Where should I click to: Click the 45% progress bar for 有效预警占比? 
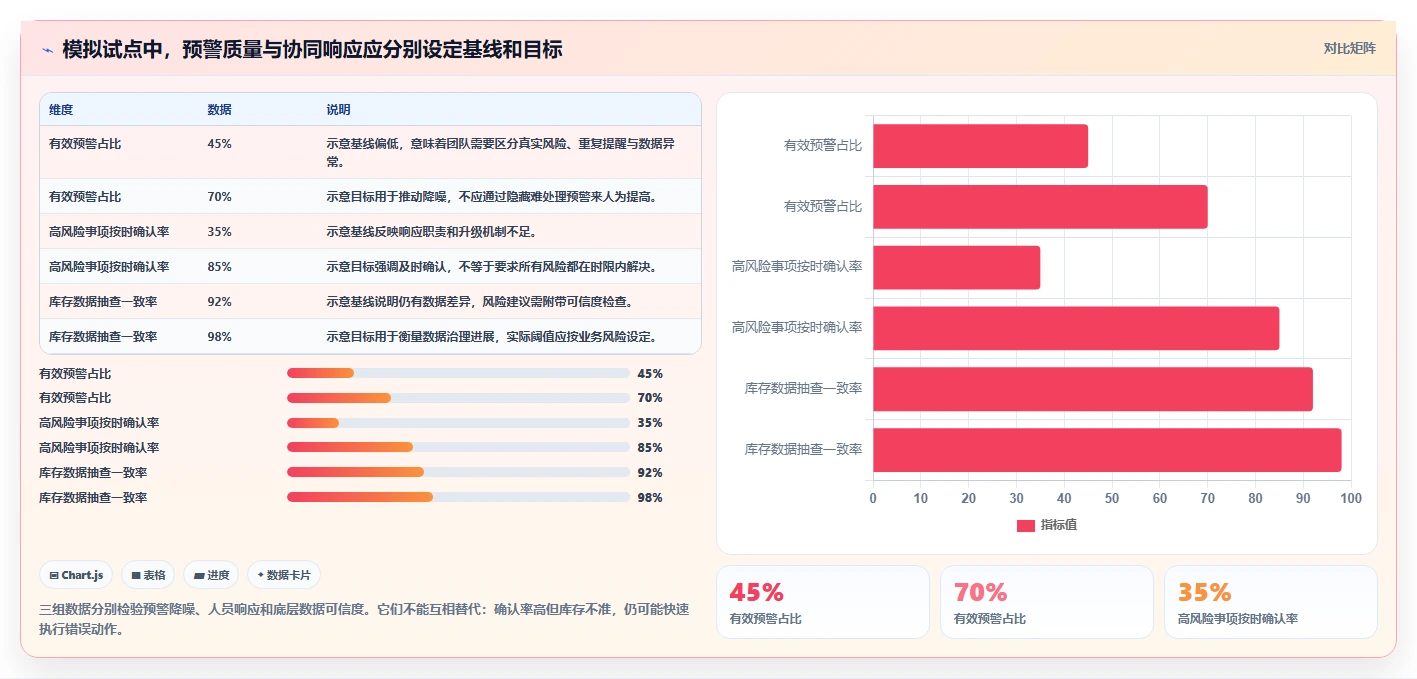pyautogui.click(x=458, y=373)
